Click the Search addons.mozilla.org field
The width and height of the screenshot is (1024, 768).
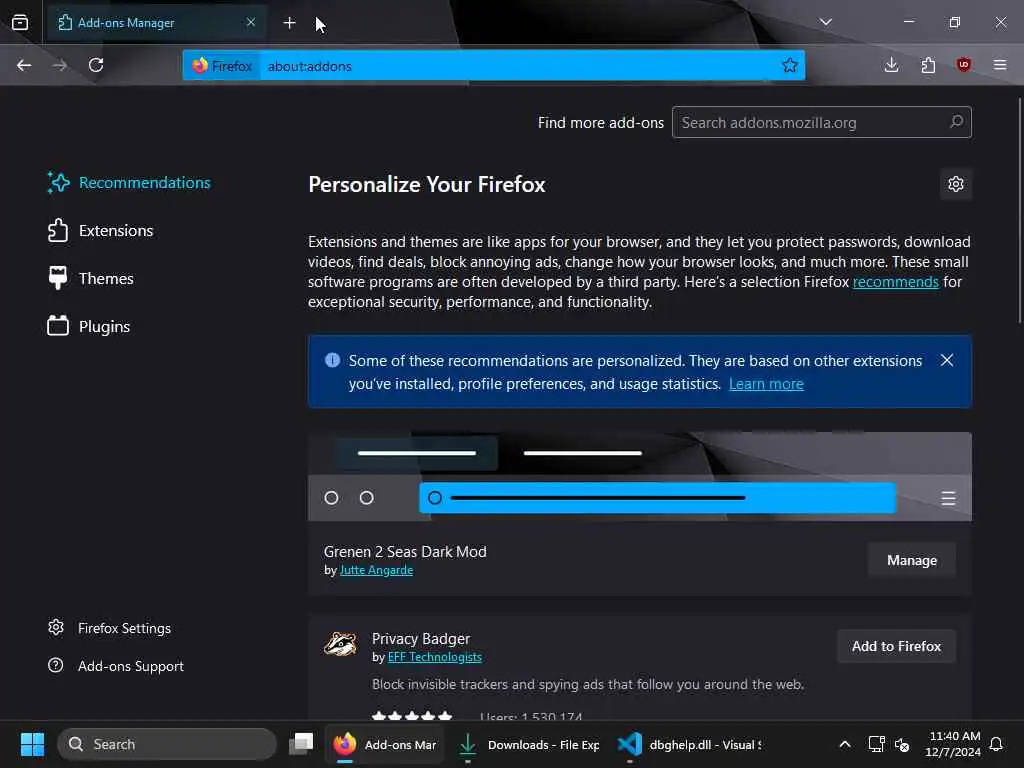[x=822, y=122]
